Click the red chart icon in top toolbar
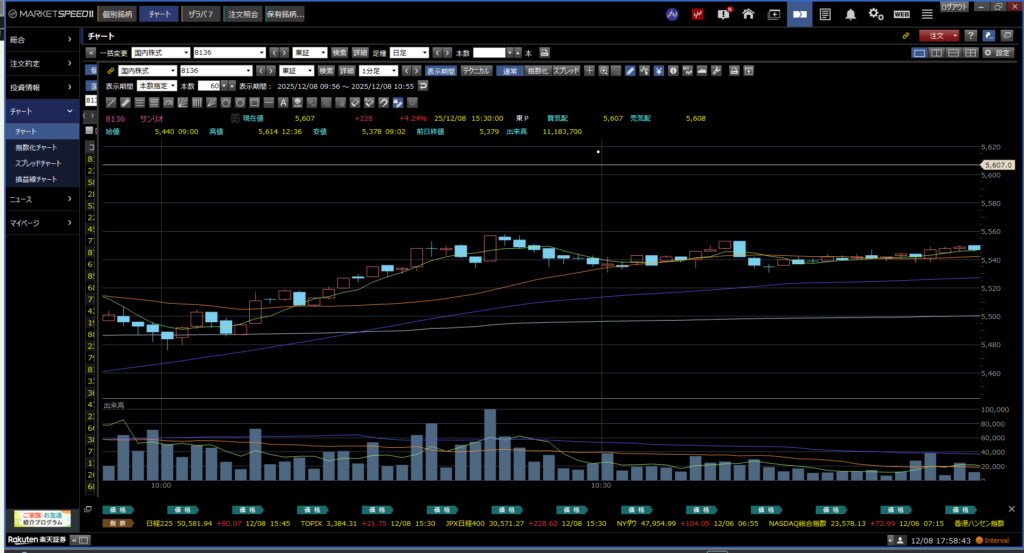The width and height of the screenshot is (1024, 553). click(698, 14)
